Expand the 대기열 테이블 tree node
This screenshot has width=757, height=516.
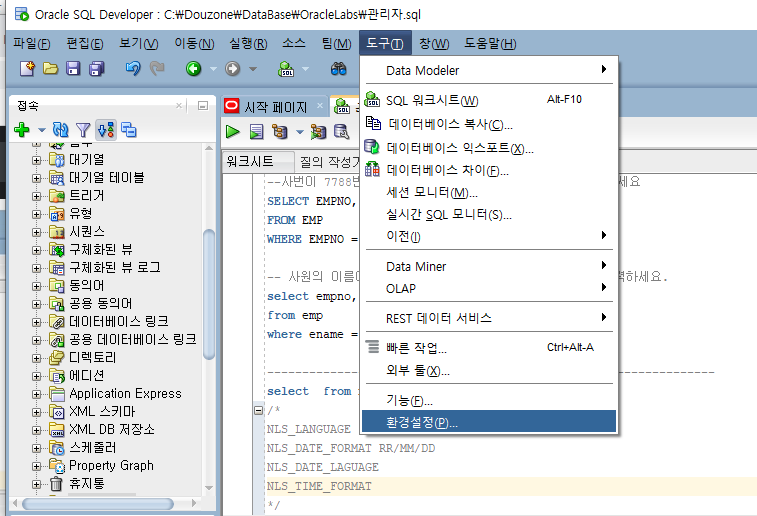[37, 178]
